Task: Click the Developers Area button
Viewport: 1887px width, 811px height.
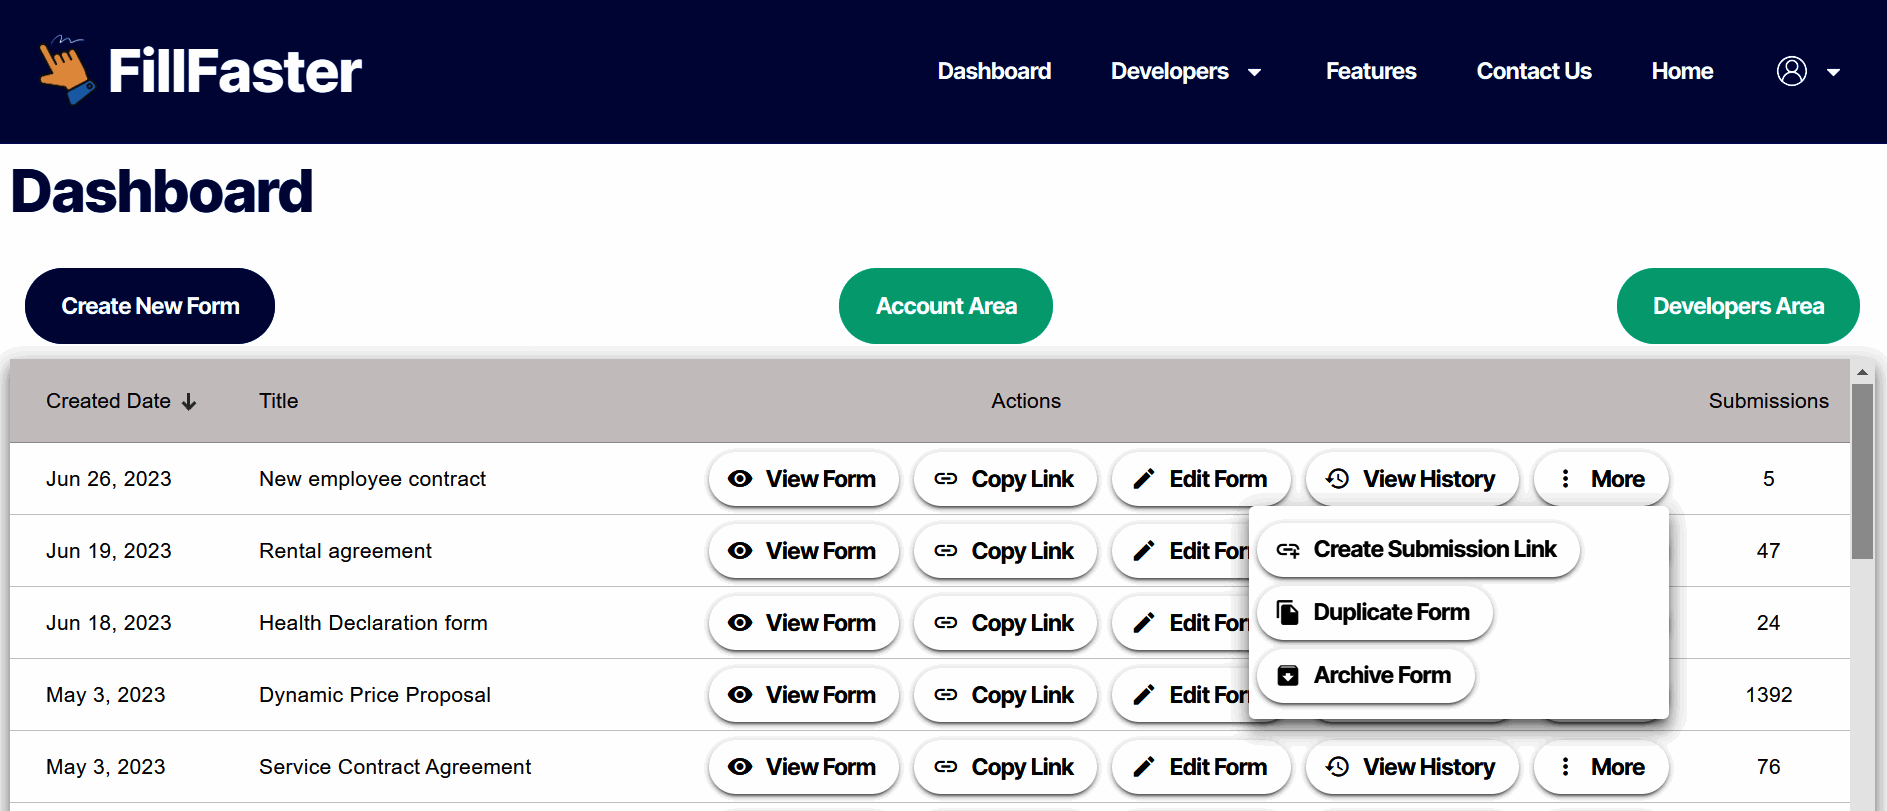Action: tap(1737, 306)
